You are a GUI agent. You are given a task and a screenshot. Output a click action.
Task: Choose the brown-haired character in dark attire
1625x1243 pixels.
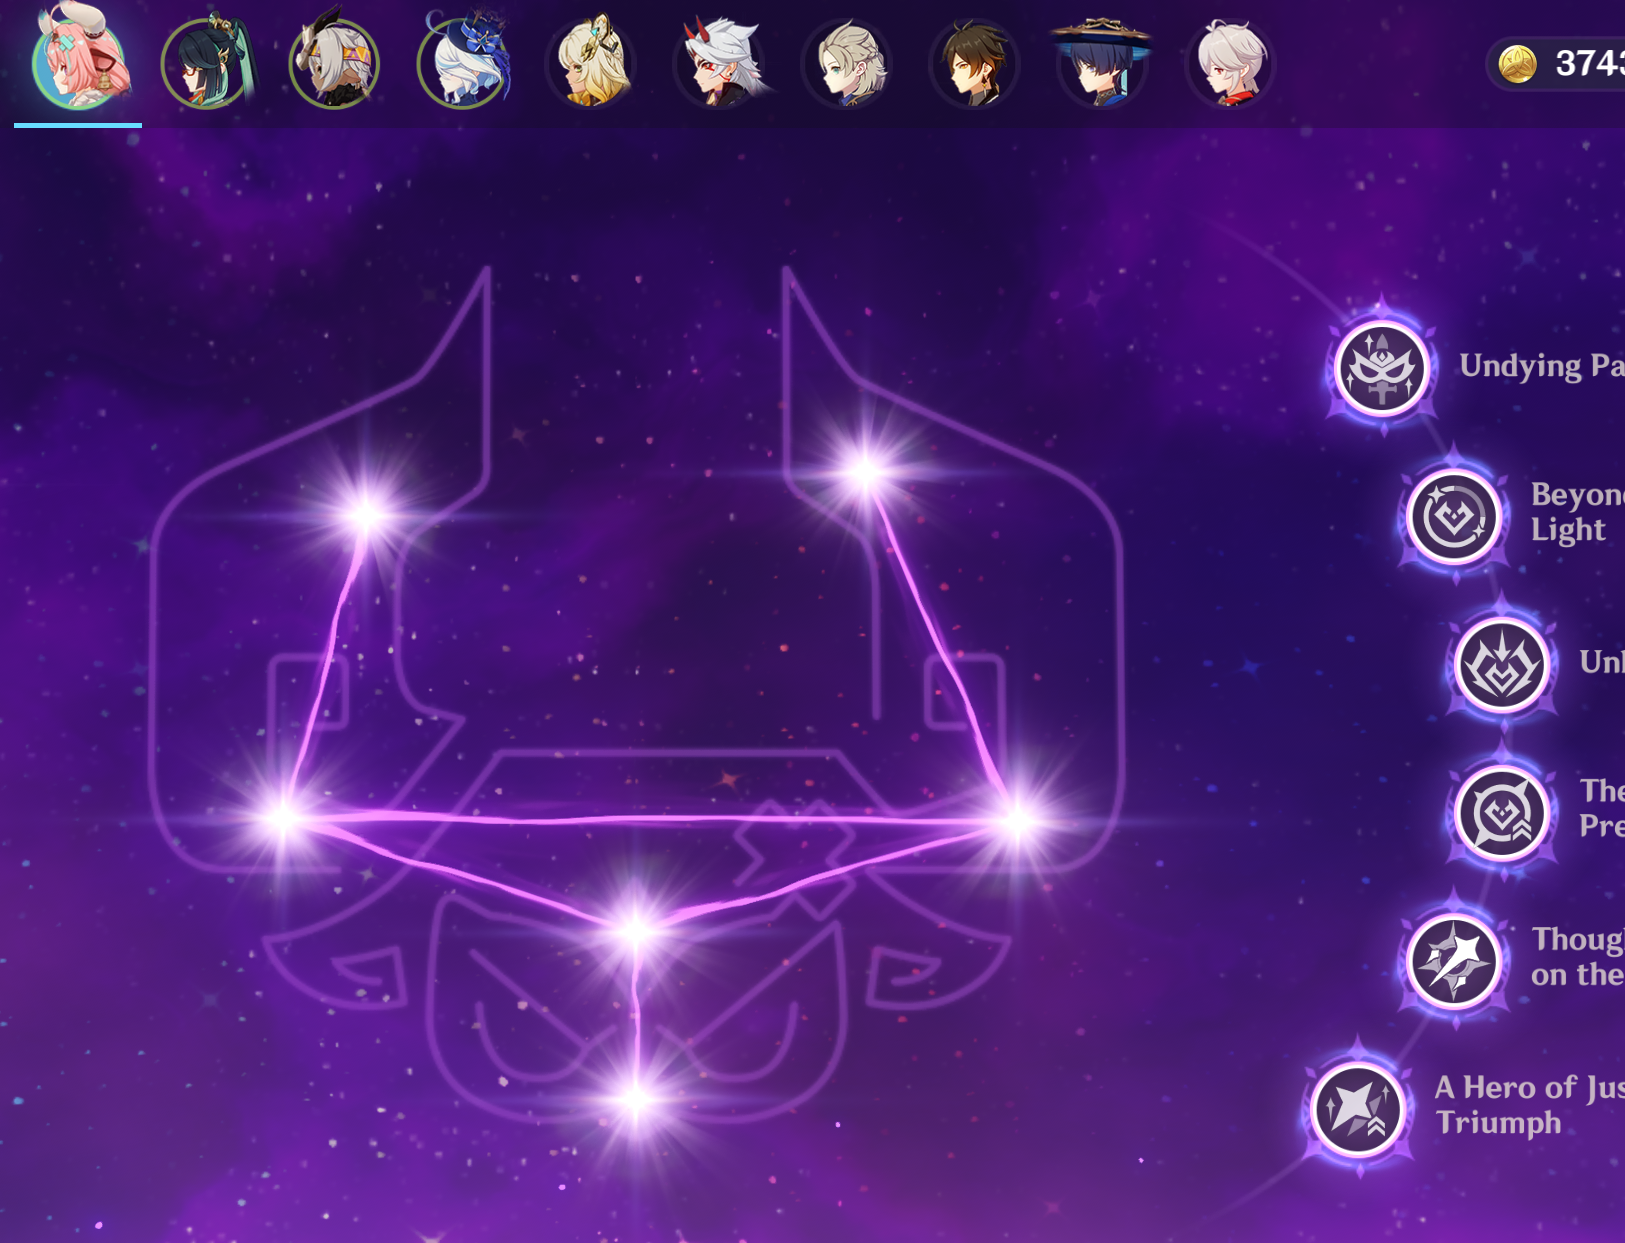[x=974, y=64]
